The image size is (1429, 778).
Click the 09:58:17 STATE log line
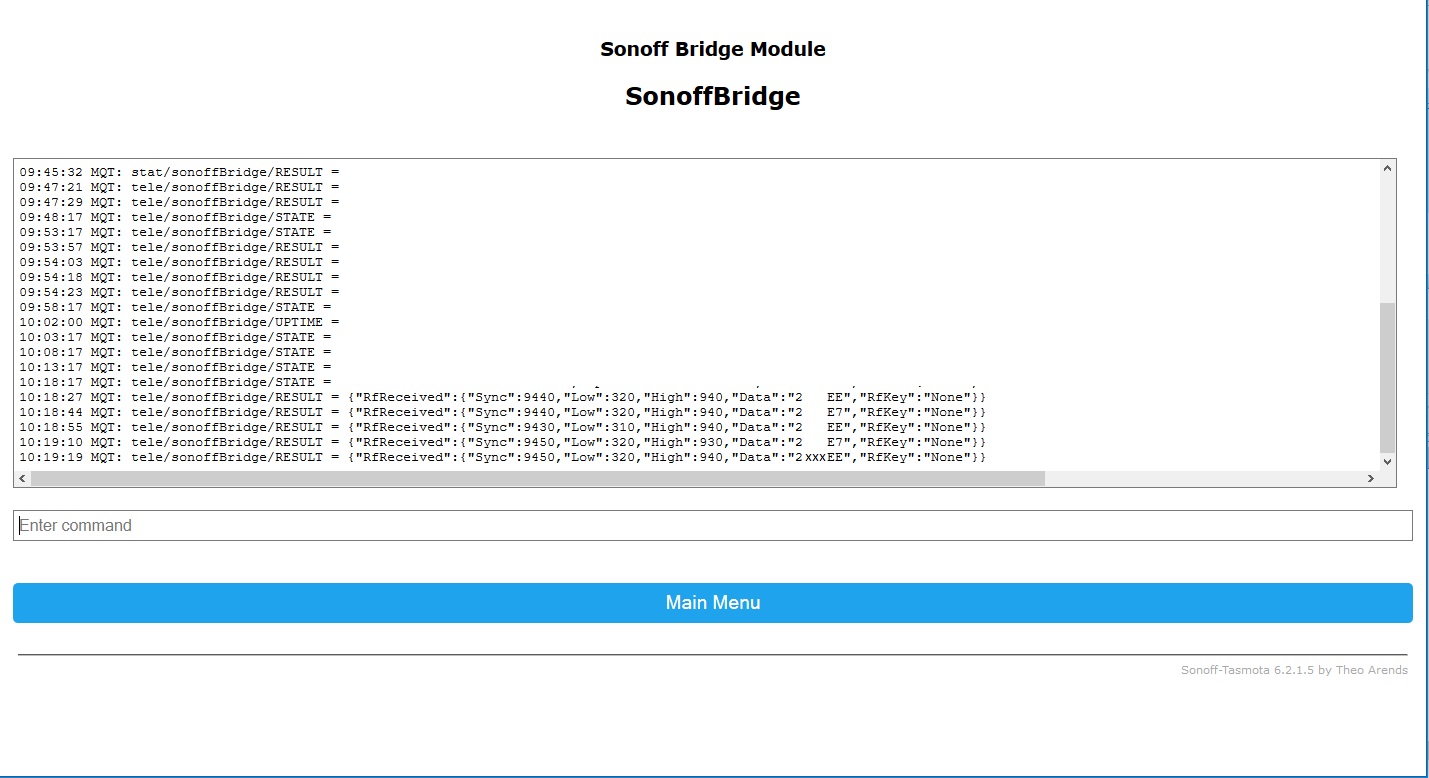tap(176, 307)
